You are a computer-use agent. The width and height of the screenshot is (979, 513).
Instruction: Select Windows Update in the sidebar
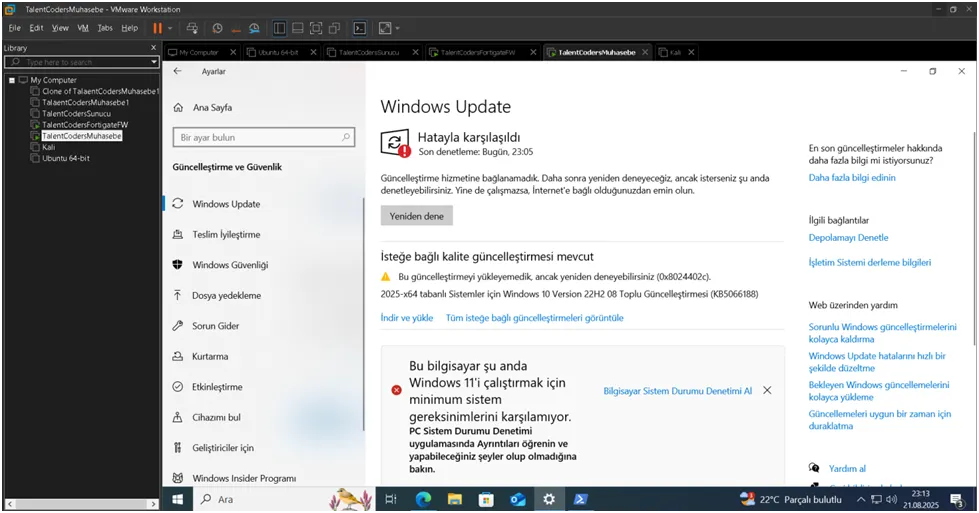click(226, 204)
